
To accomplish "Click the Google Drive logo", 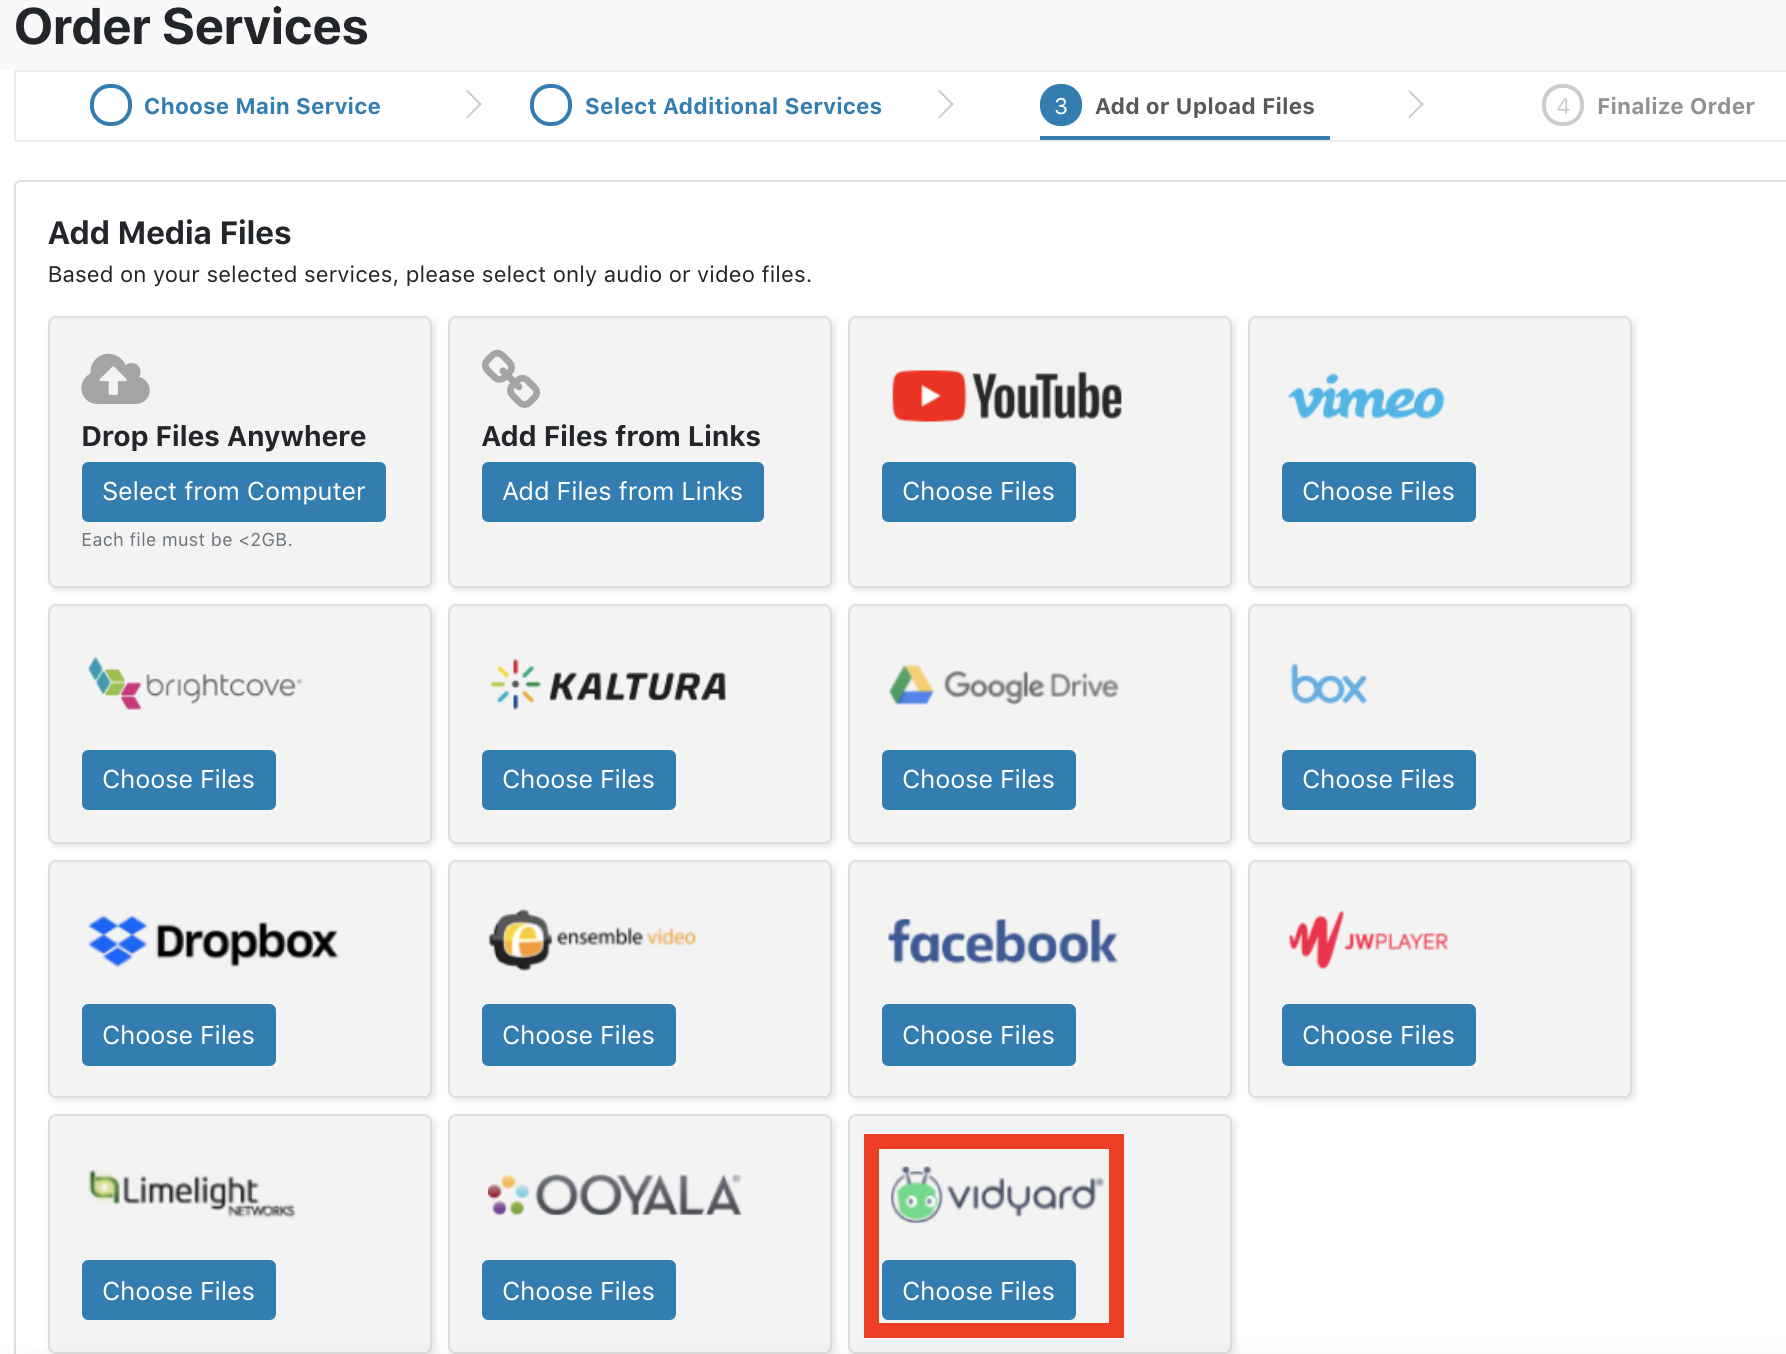I will tap(1004, 685).
